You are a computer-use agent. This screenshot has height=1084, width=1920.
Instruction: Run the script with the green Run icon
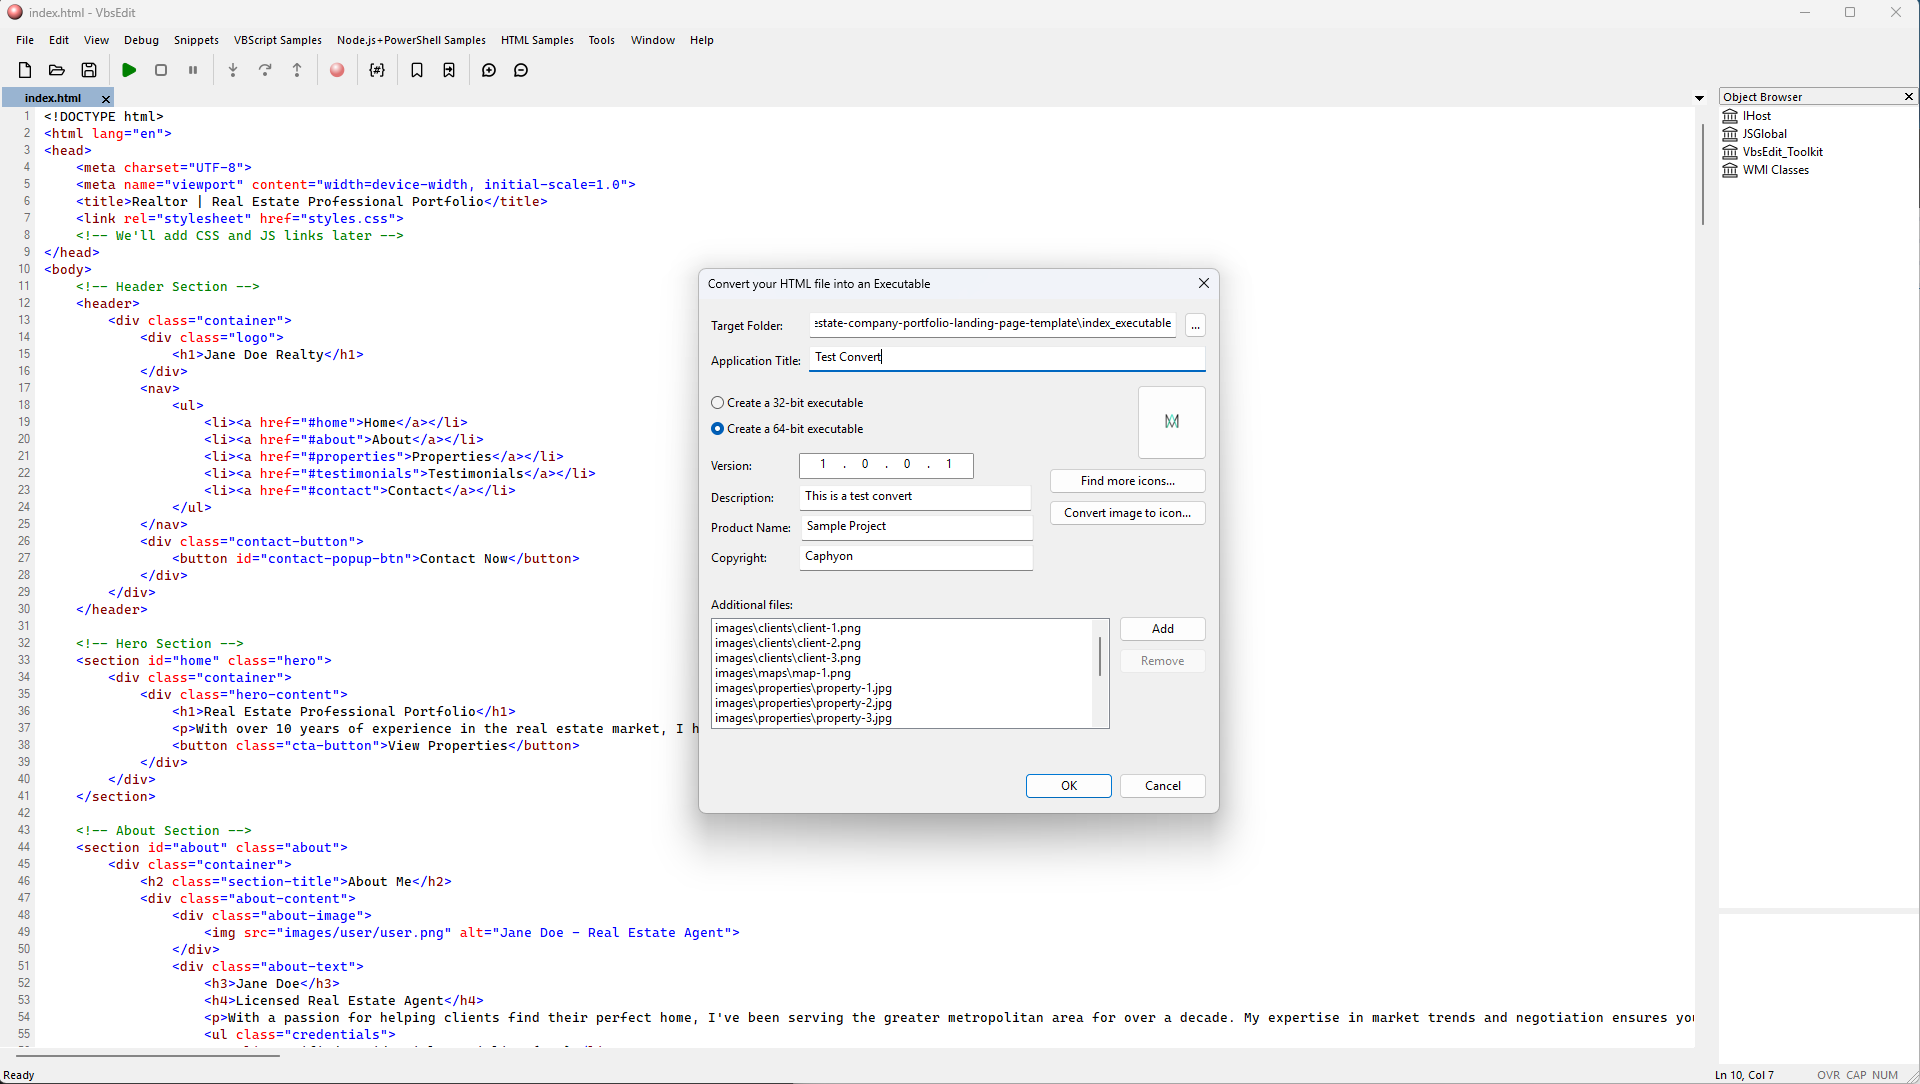pos(129,70)
